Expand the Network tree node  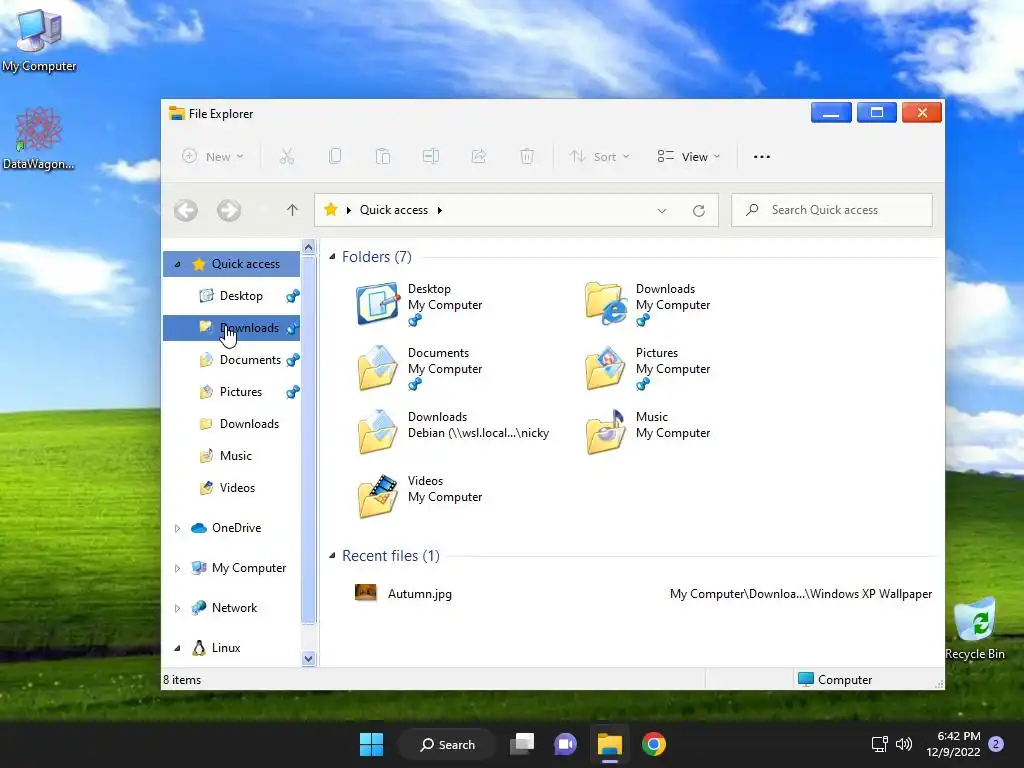pyautogui.click(x=177, y=608)
